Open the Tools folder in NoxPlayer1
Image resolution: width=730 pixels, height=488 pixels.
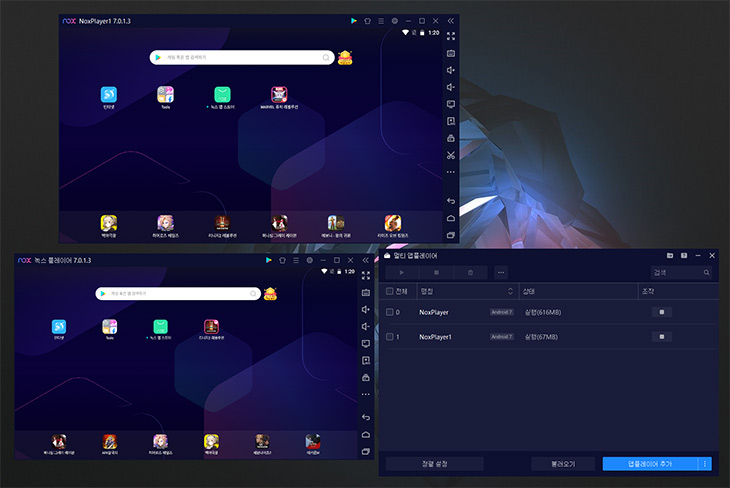tap(165, 95)
